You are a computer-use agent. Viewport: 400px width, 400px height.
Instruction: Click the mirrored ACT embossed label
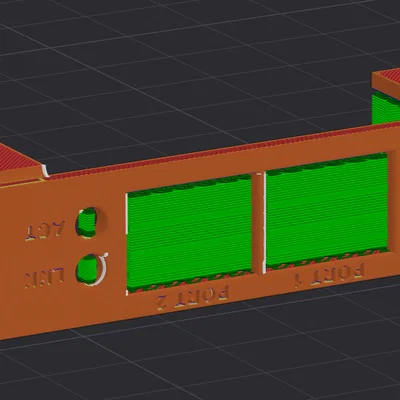pos(46,231)
